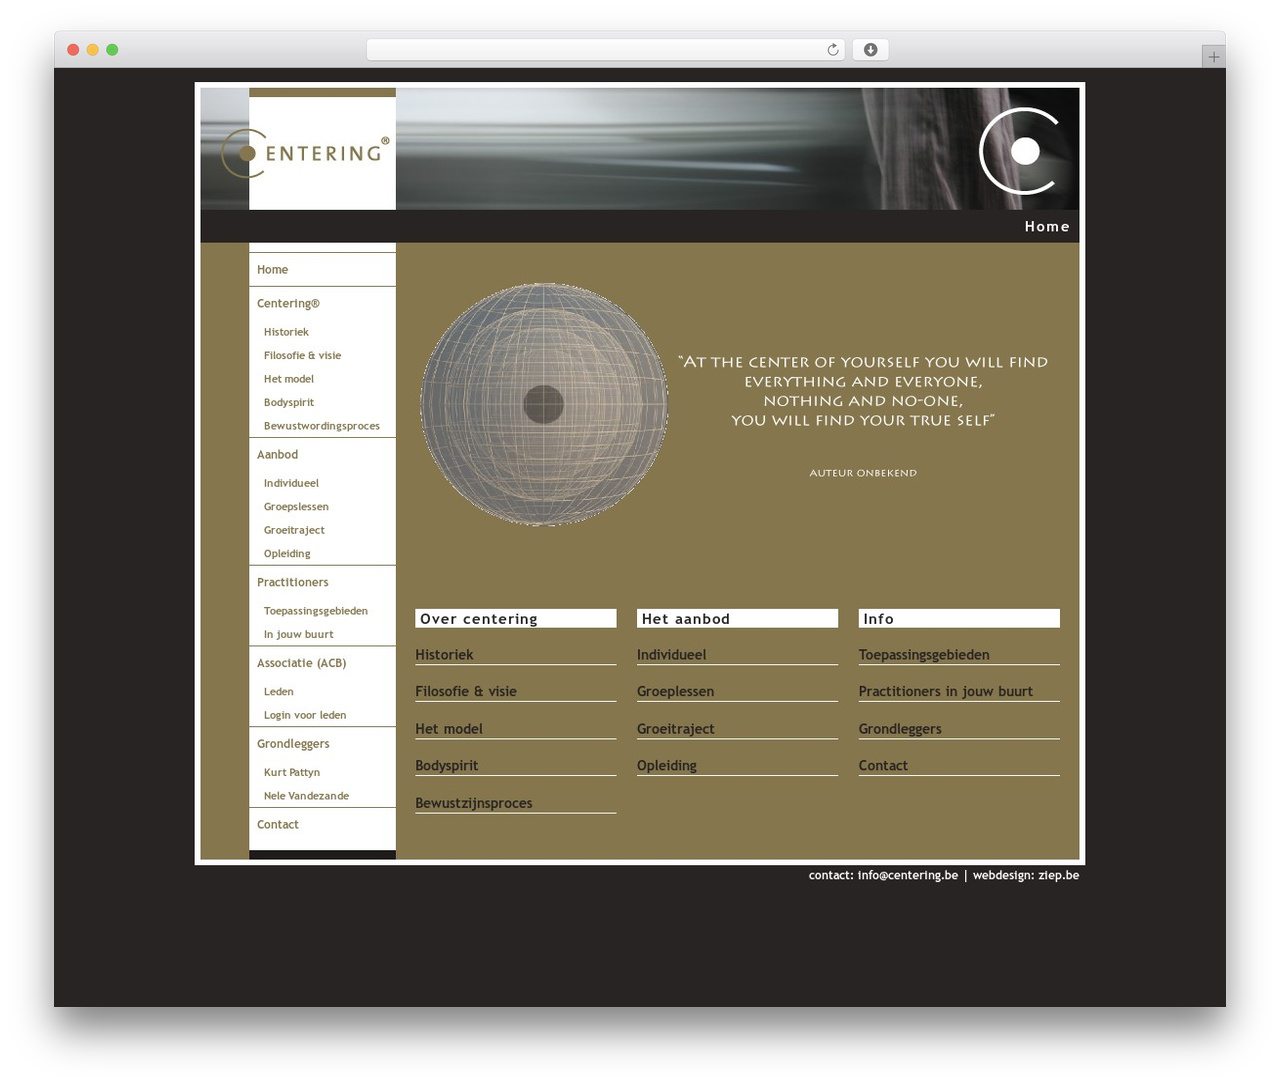Viewport: 1280px width, 1084px height.
Task: Click Groeitraject under Het aanbod column
Action: [x=675, y=729]
